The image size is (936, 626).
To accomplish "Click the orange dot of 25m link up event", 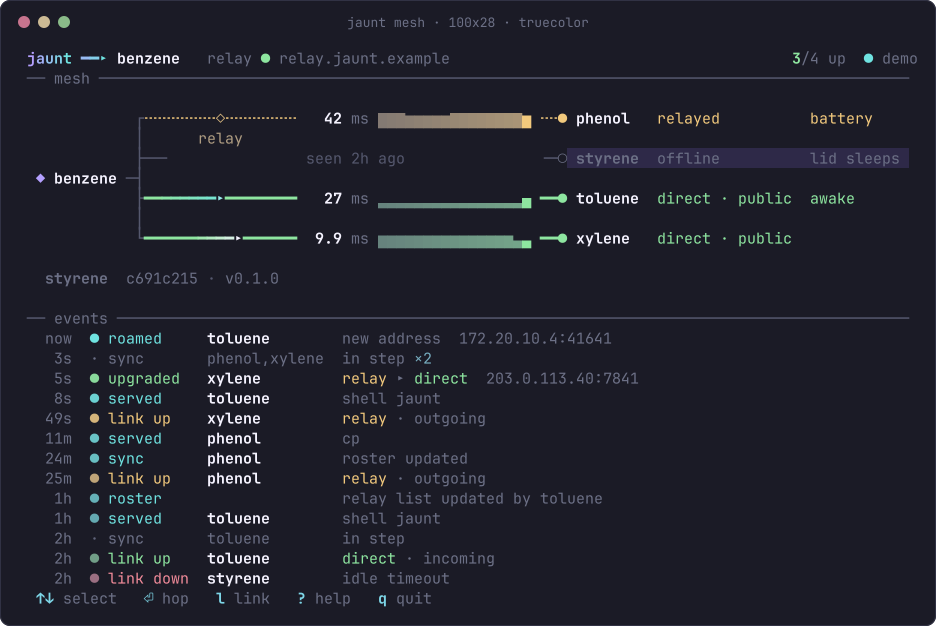I will point(94,479).
